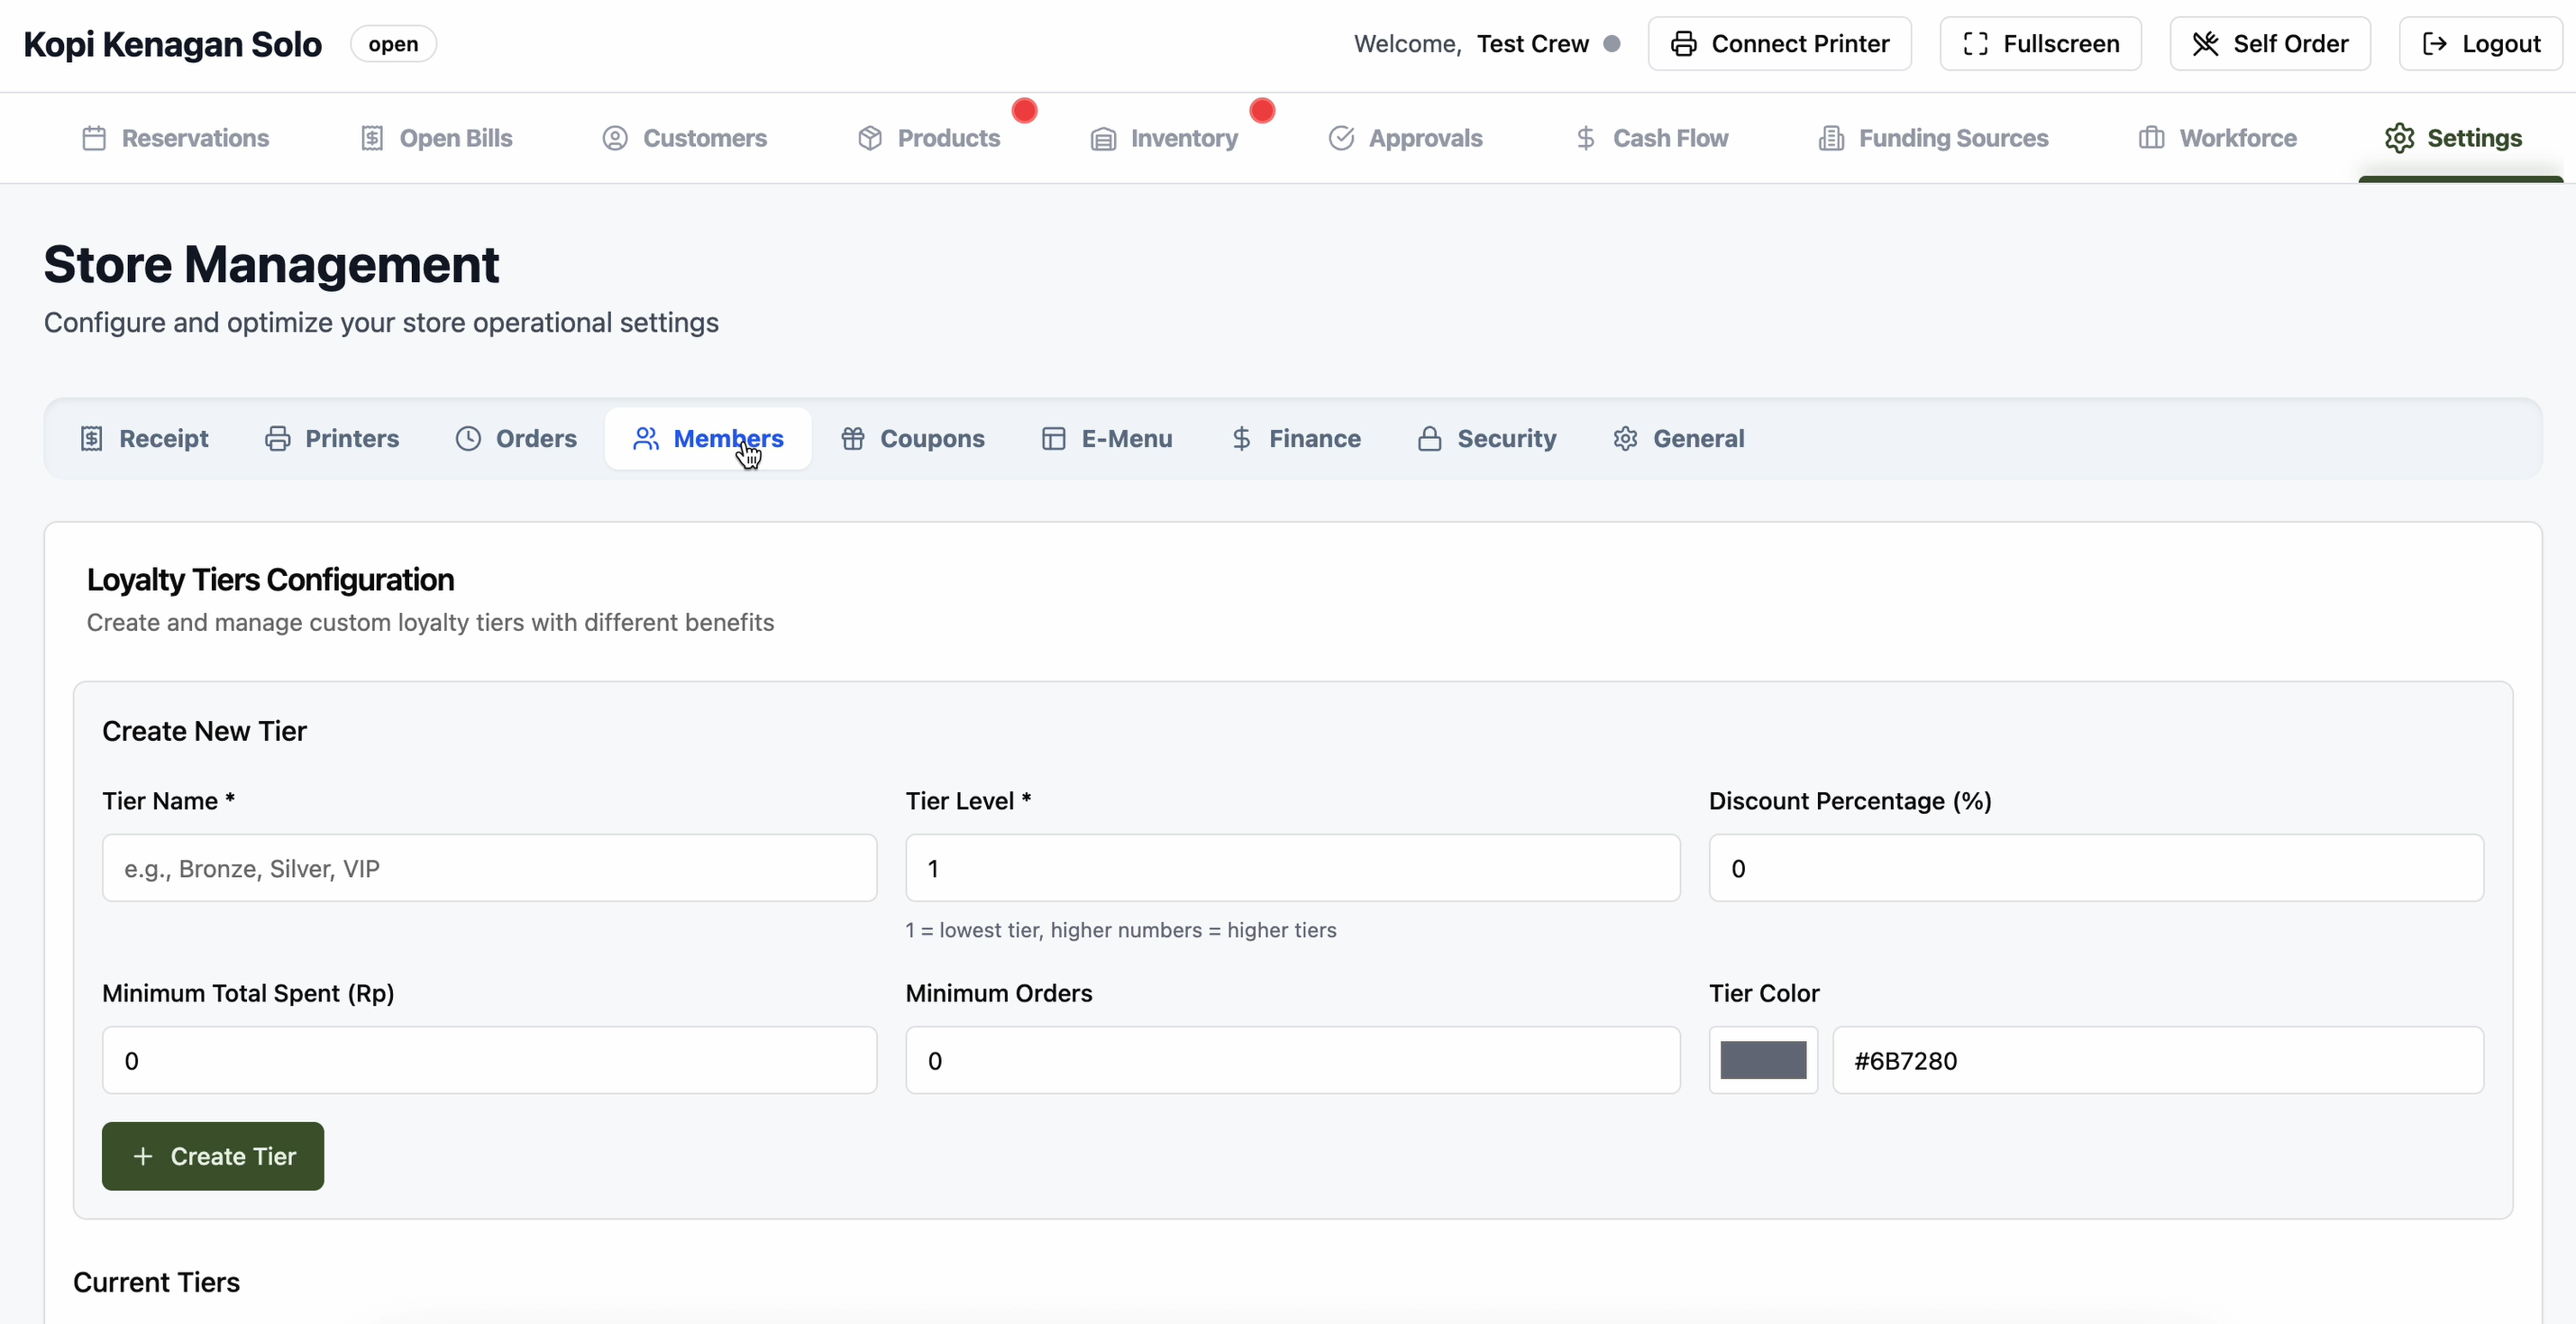Click the Discount Percentage field
This screenshot has width=2576, height=1324.
2095,868
